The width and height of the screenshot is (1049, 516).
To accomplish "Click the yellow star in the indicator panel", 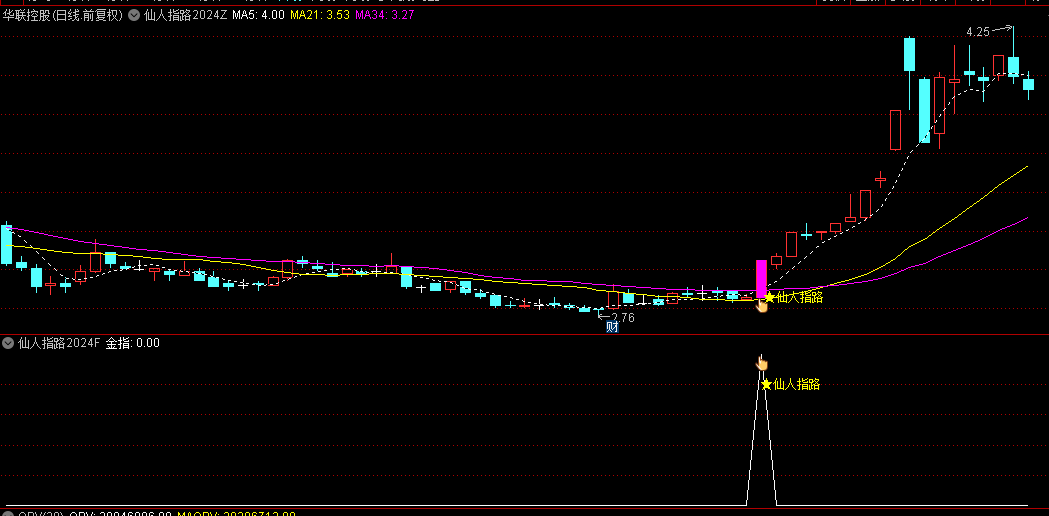I will point(767,384).
